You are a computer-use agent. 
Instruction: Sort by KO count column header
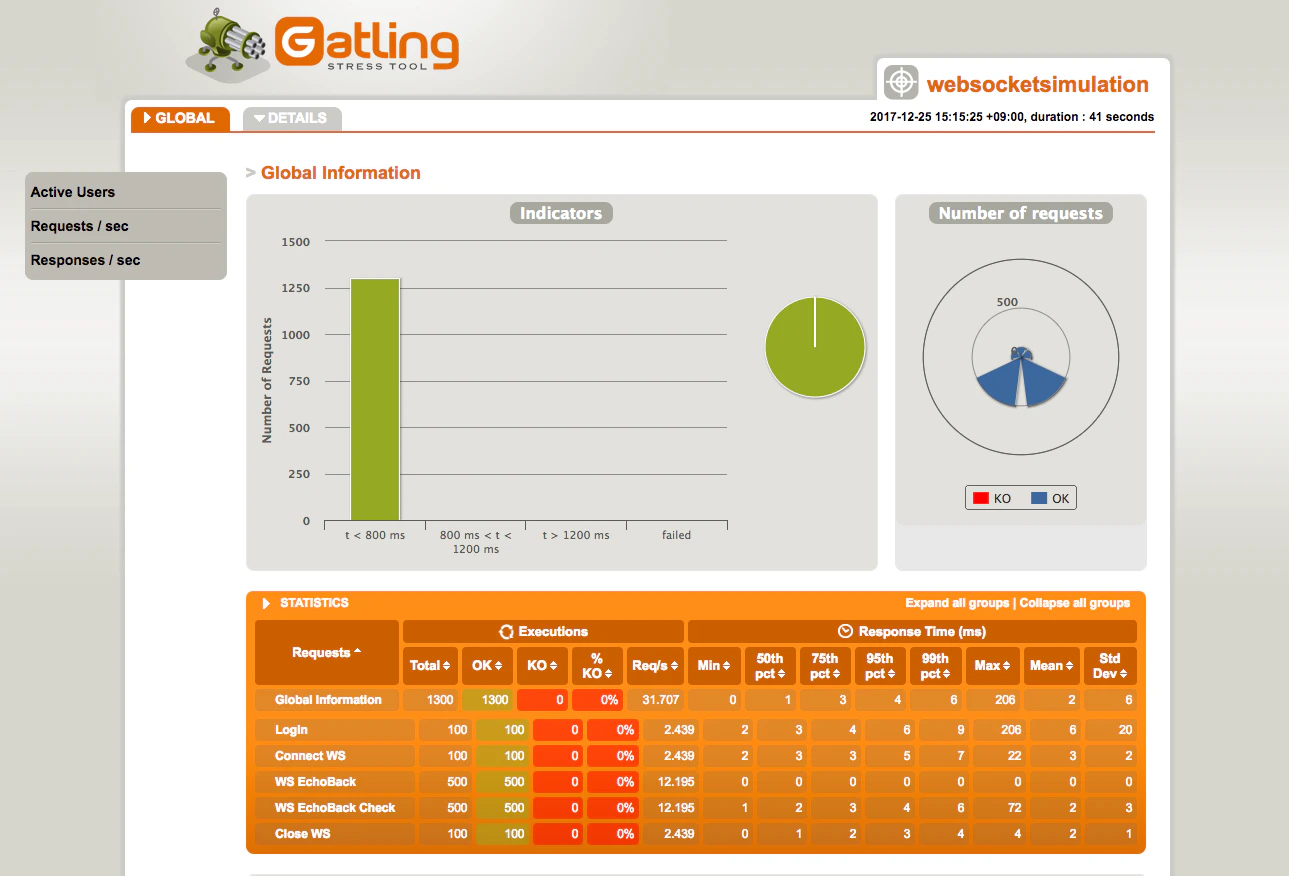542,666
